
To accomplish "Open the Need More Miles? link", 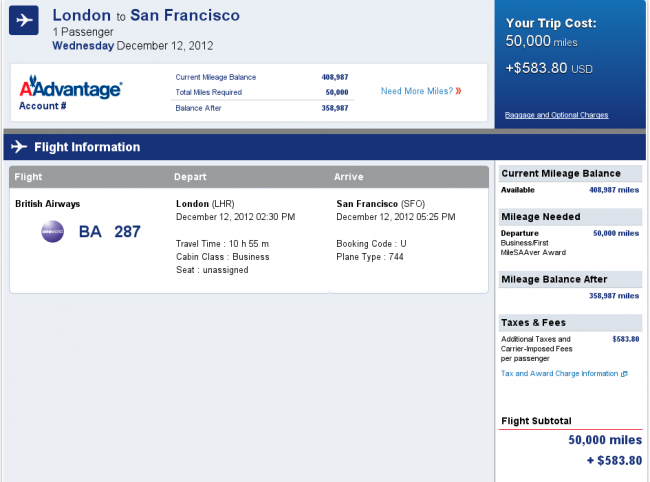I will pos(416,91).
